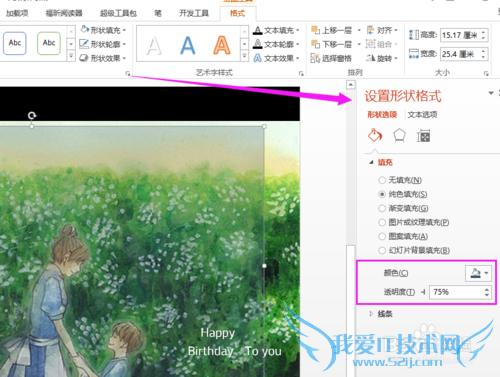Image resolution: width=500 pixels, height=377 pixels.
Task: Open the 上移一层 dropdown arrow
Action: [x=359, y=30]
